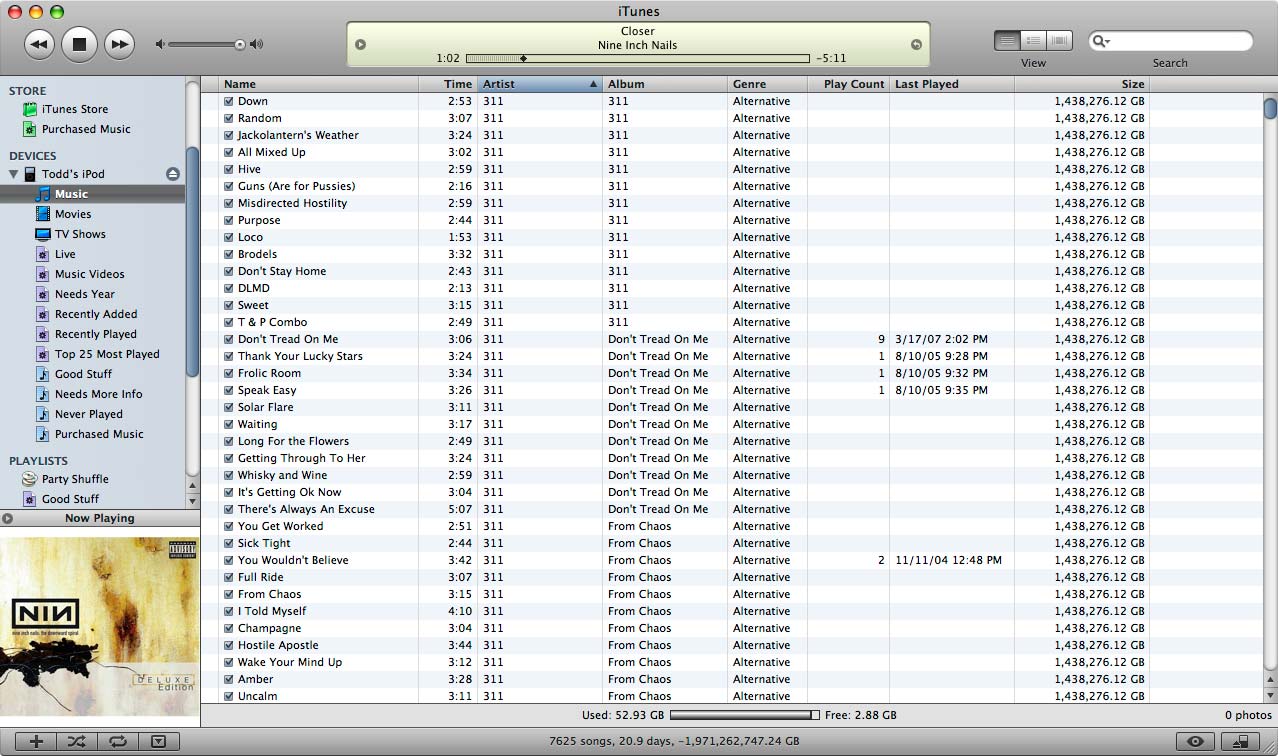
Task: Select Todd's iPod device
Action: tap(73, 174)
